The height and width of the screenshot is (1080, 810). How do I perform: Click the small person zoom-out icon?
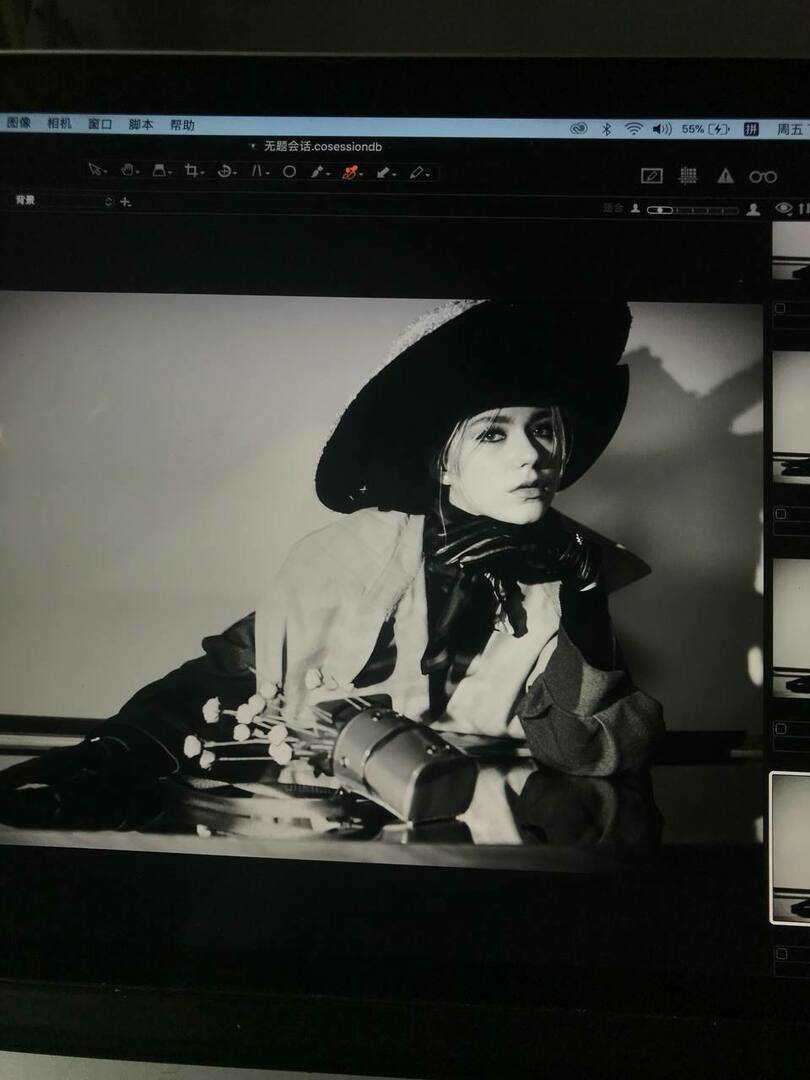635,208
